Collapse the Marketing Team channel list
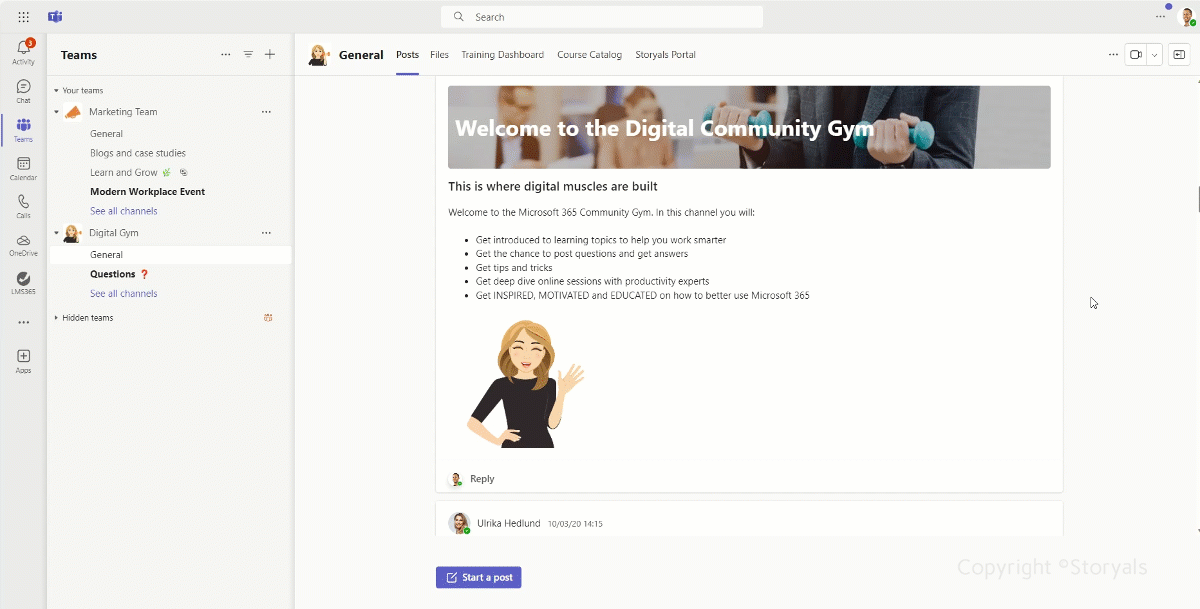The height and width of the screenshot is (609, 1200). (x=56, y=112)
